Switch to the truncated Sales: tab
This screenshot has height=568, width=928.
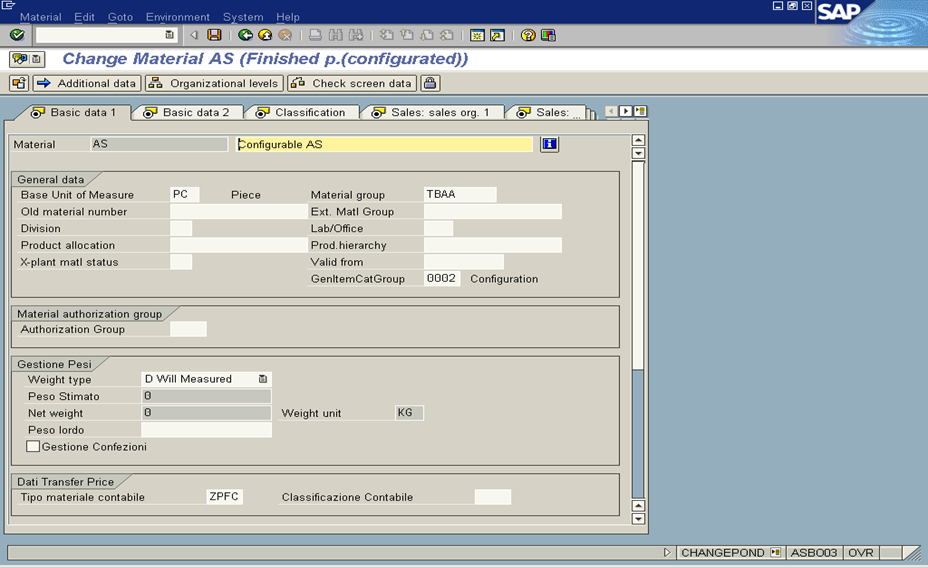(x=547, y=112)
